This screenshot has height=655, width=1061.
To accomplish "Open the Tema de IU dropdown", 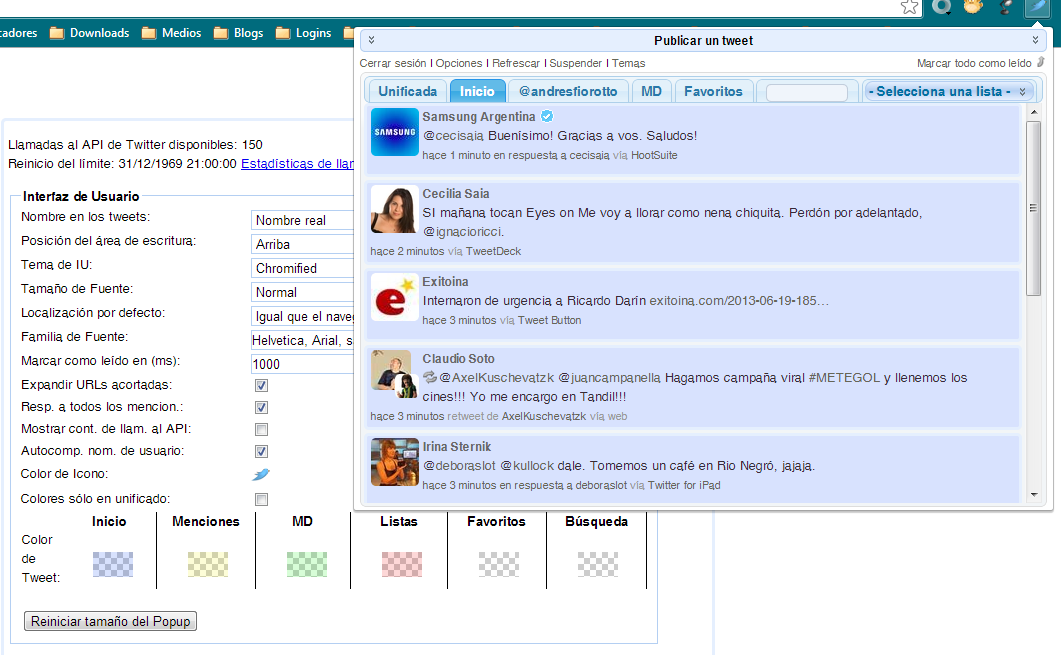I will click(302, 268).
